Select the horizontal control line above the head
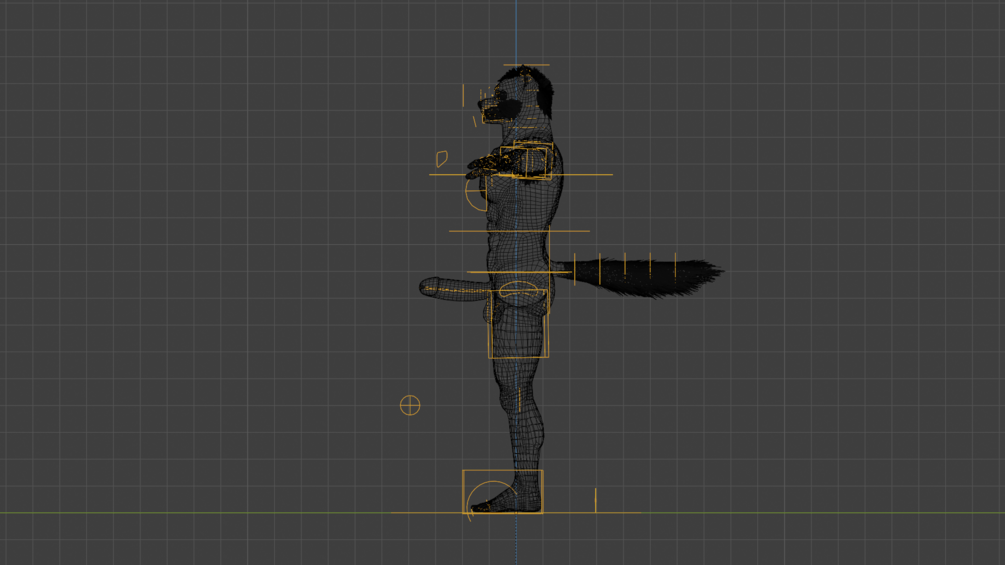The height and width of the screenshot is (565, 1005). 526,65
